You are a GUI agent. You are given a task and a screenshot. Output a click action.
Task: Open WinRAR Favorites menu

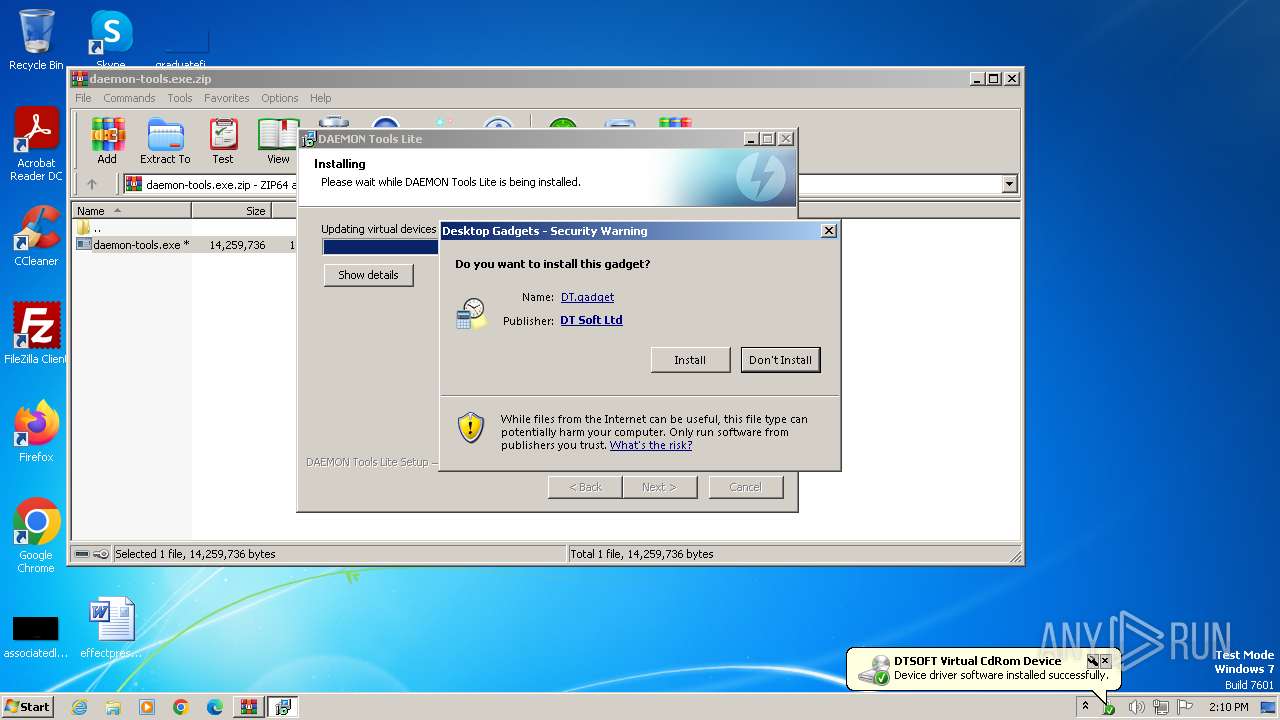click(x=227, y=98)
